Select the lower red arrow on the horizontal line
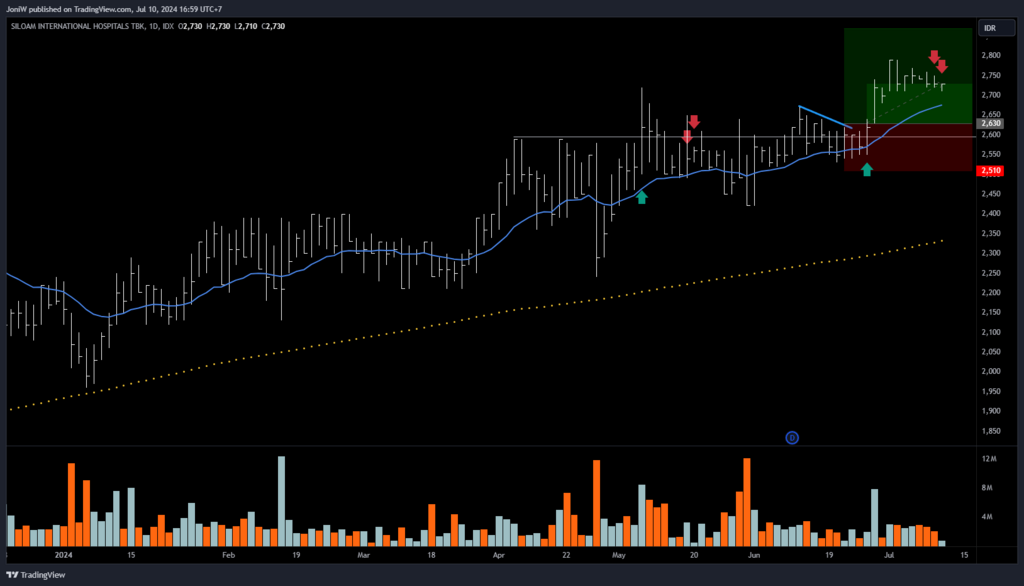Viewport: 1024px width, 586px height. pyautogui.click(x=687, y=136)
